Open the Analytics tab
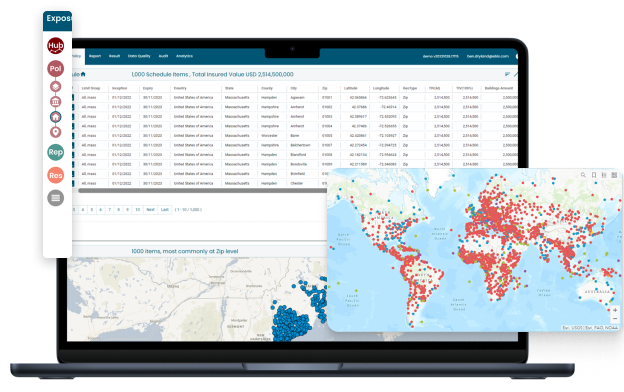 (184, 56)
